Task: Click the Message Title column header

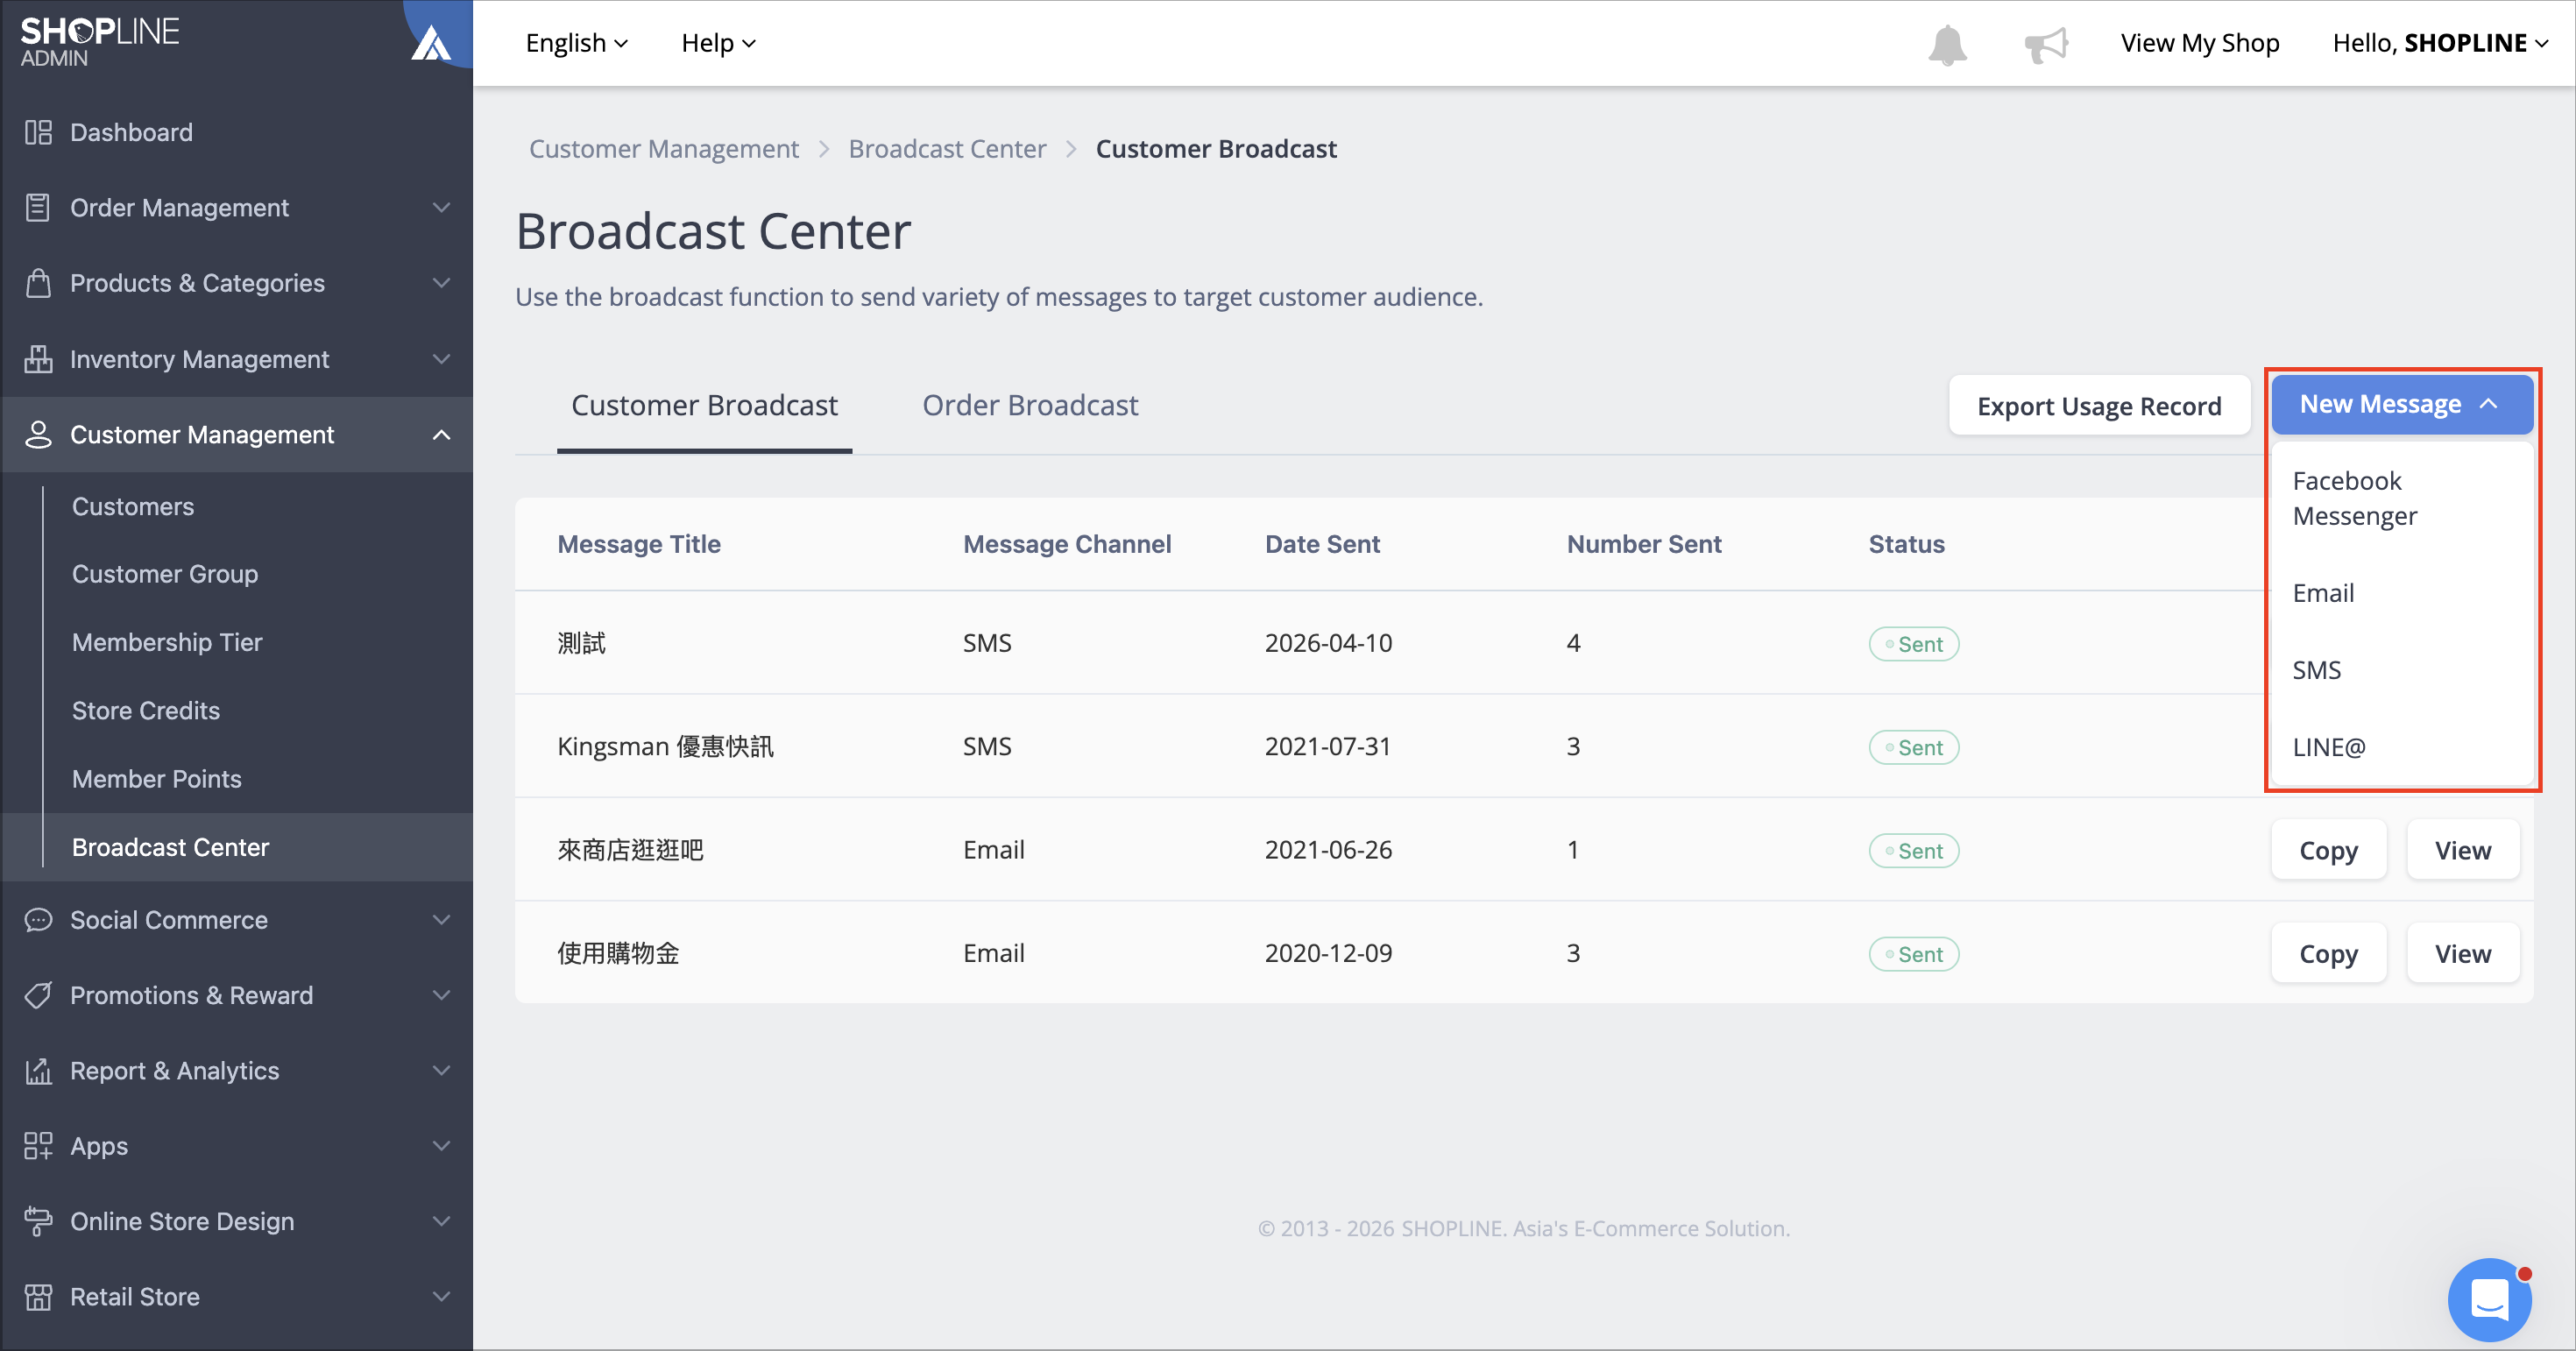Action: 639,544
